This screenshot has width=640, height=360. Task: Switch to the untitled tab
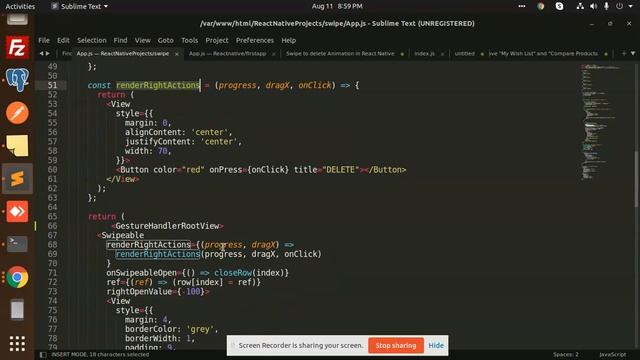(x=464, y=53)
